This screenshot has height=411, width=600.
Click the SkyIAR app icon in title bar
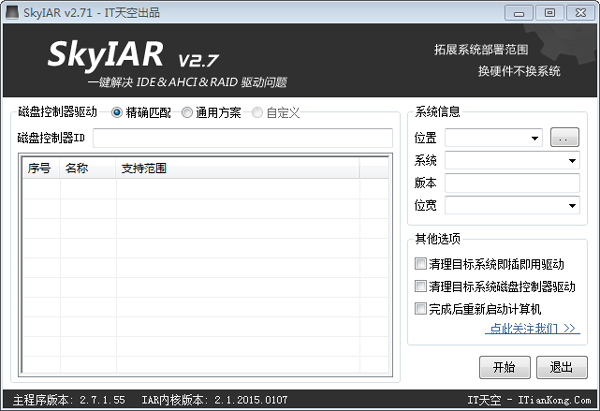tap(12, 12)
